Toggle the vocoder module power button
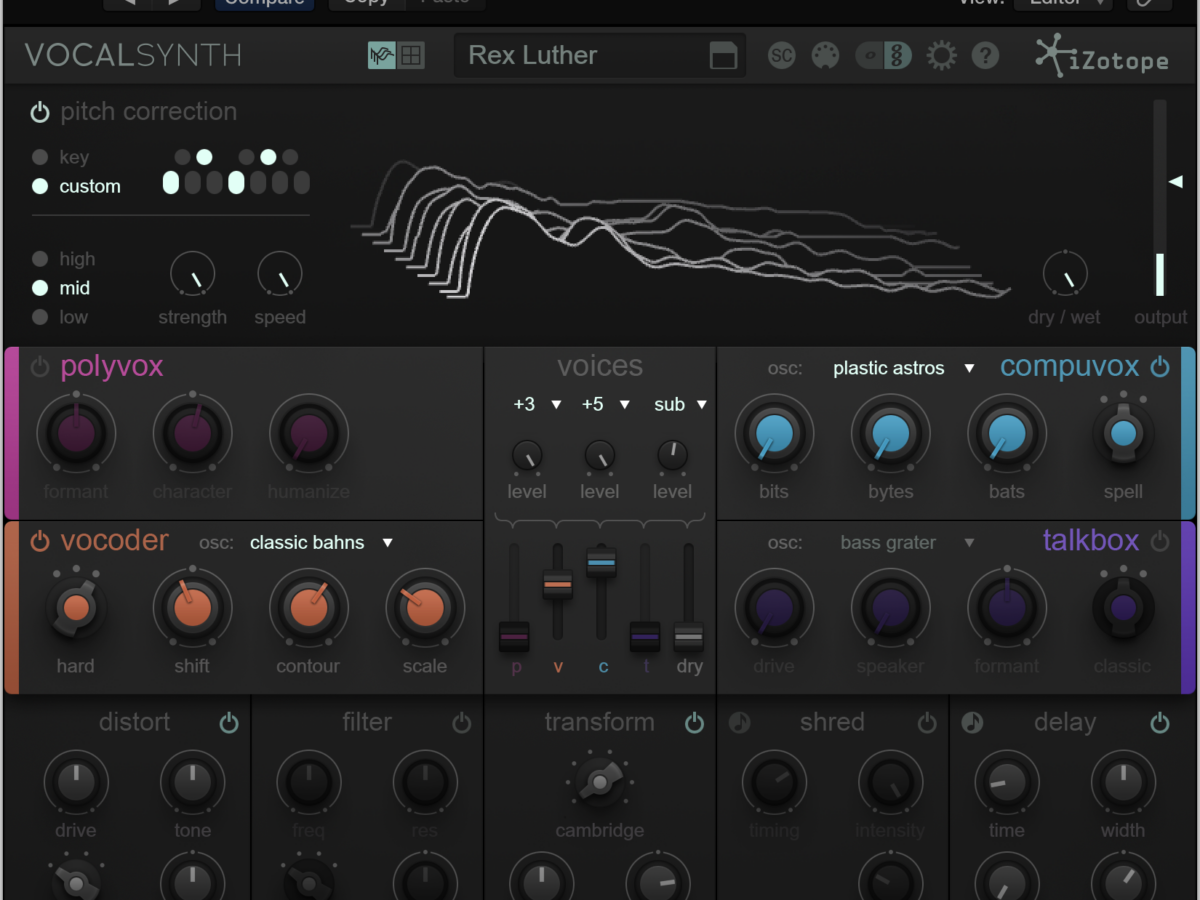The width and height of the screenshot is (1200, 900). 40,542
